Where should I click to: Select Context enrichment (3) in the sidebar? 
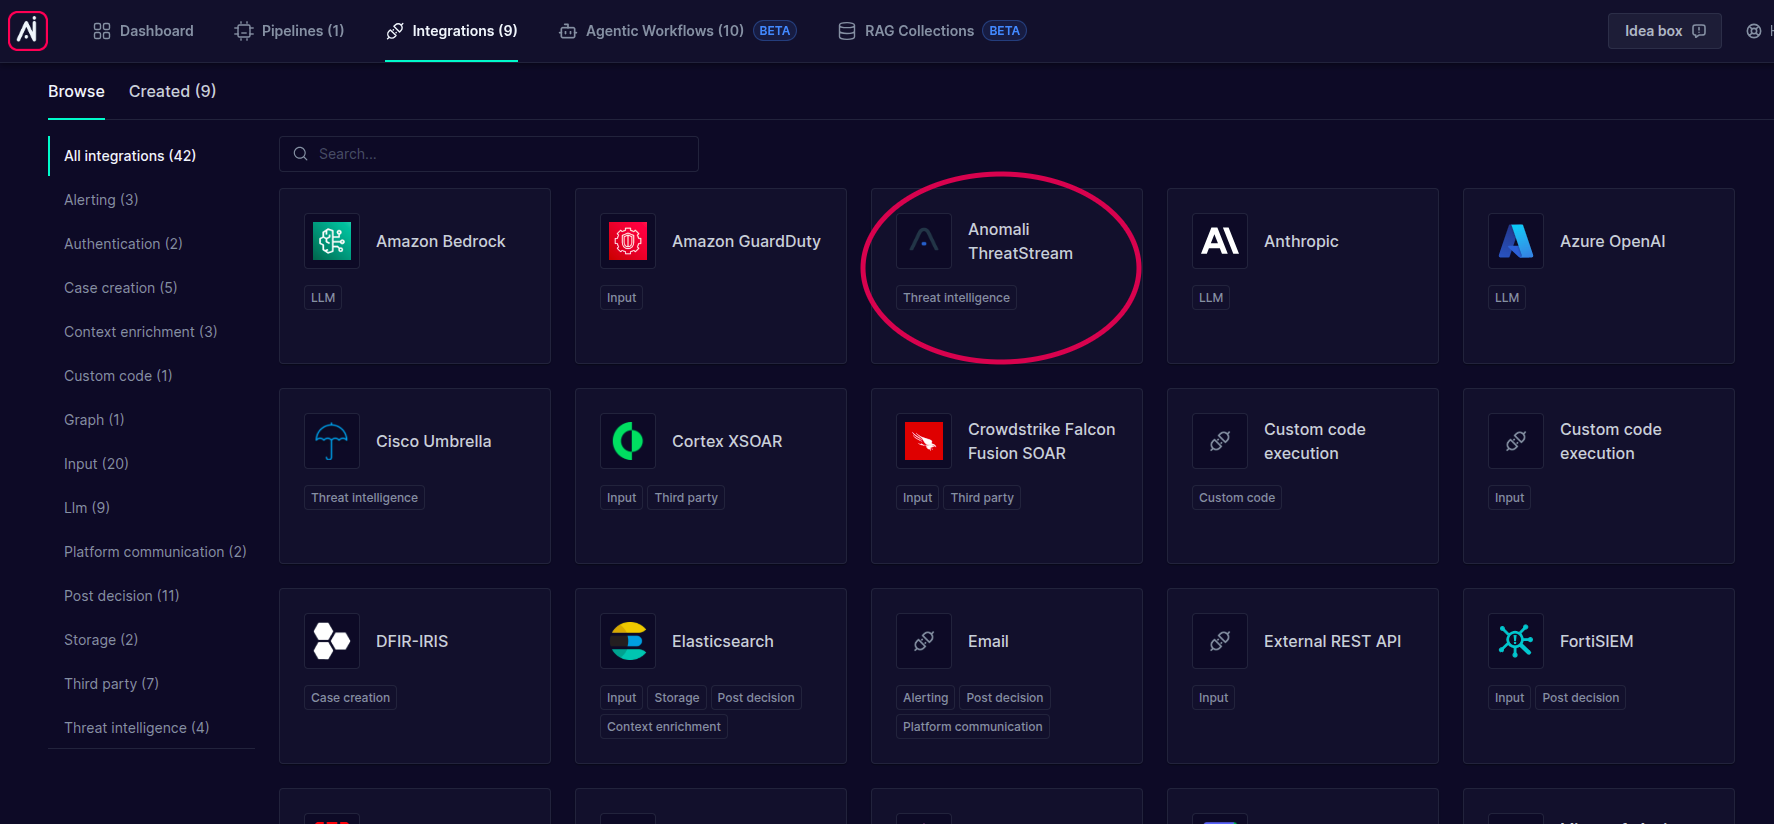(140, 332)
